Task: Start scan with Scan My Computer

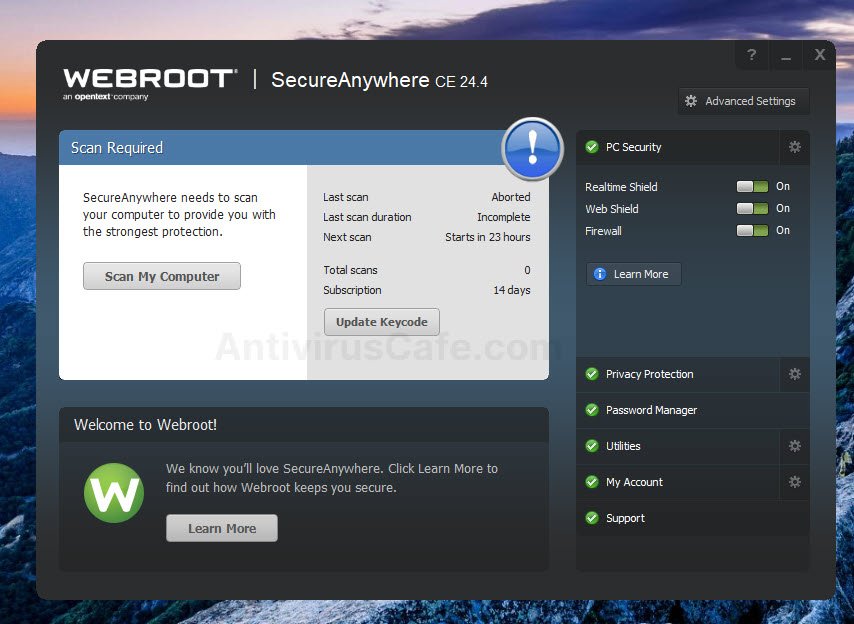Action: pyautogui.click(x=162, y=276)
